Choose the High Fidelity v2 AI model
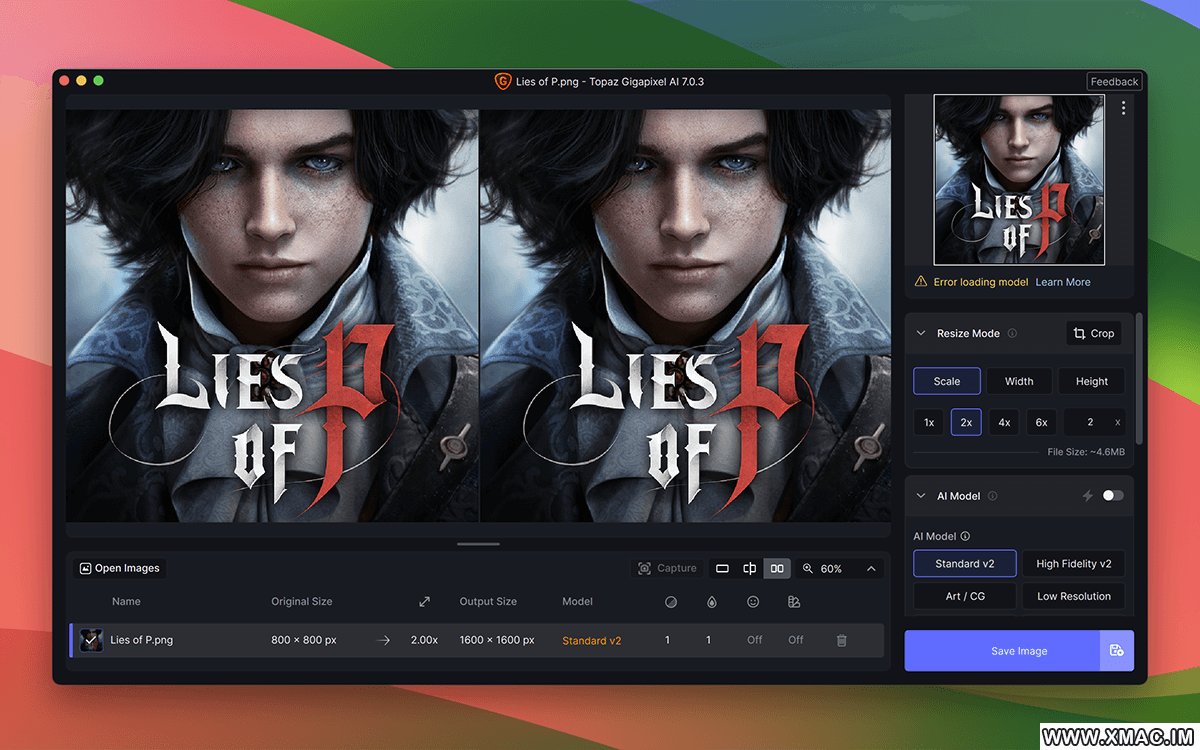Image resolution: width=1200 pixels, height=750 pixels. coord(1074,564)
